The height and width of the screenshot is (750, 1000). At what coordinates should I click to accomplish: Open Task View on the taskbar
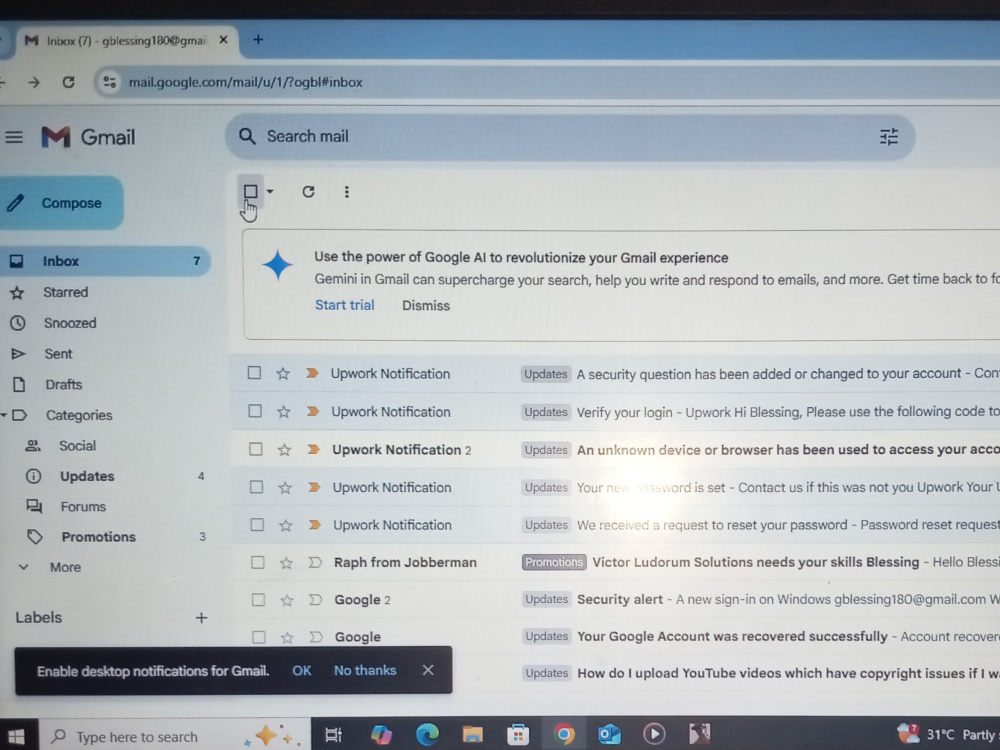pyautogui.click(x=334, y=735)
